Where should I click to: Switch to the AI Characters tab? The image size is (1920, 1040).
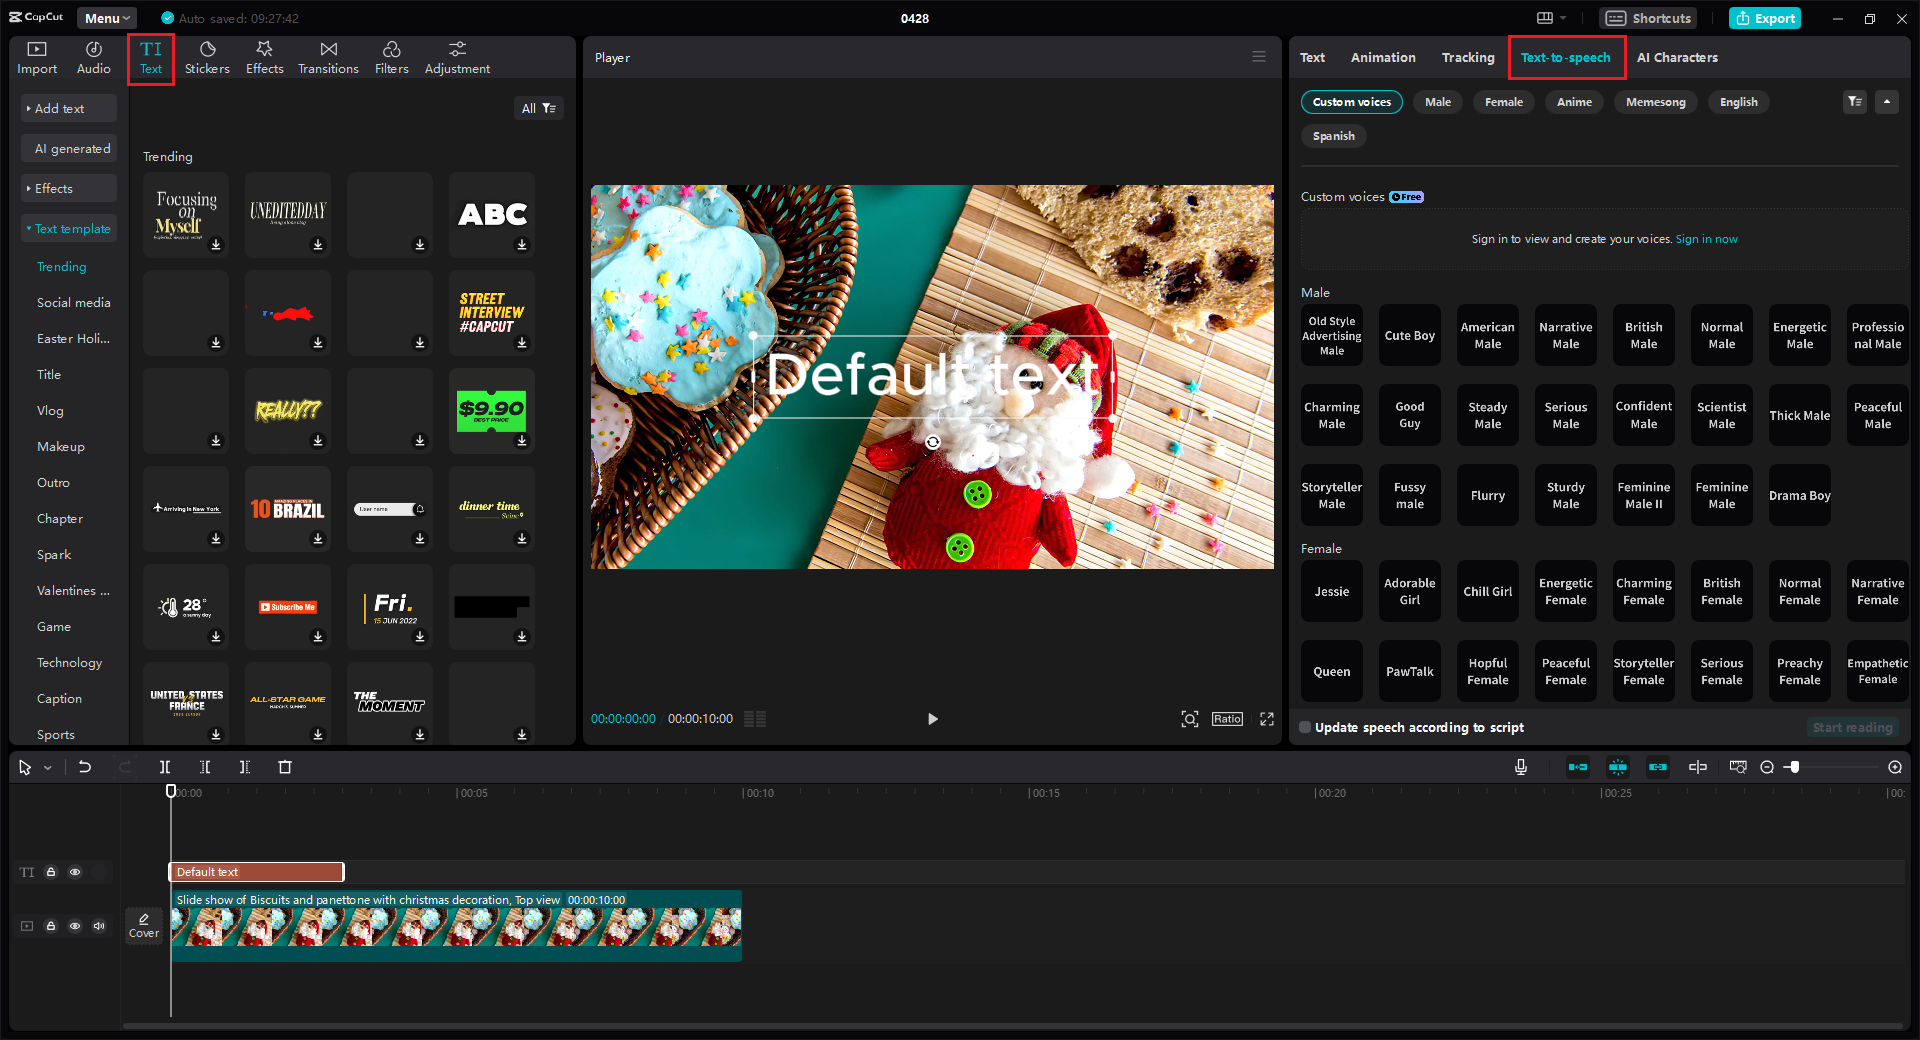pos(1677,57)
